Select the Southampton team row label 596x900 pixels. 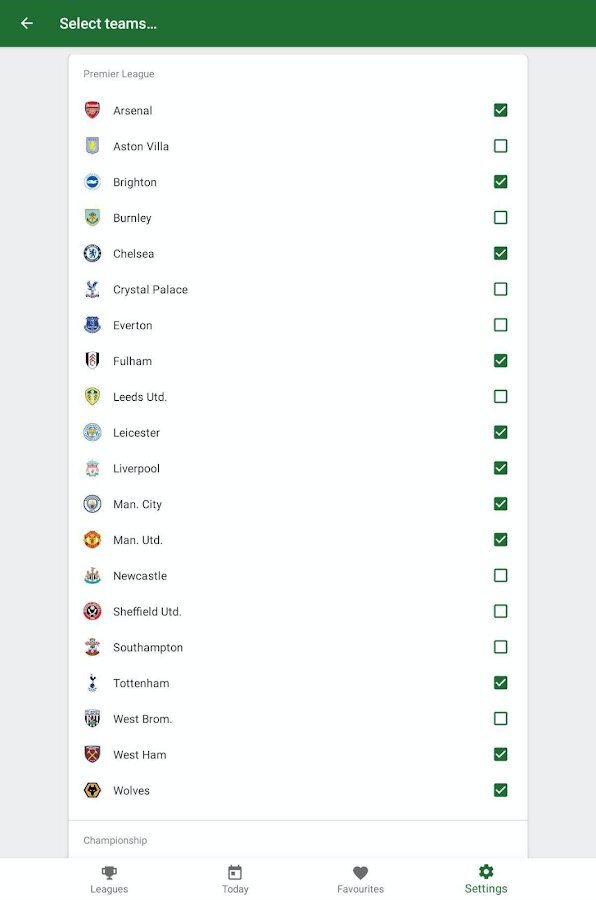pos(148,647)
